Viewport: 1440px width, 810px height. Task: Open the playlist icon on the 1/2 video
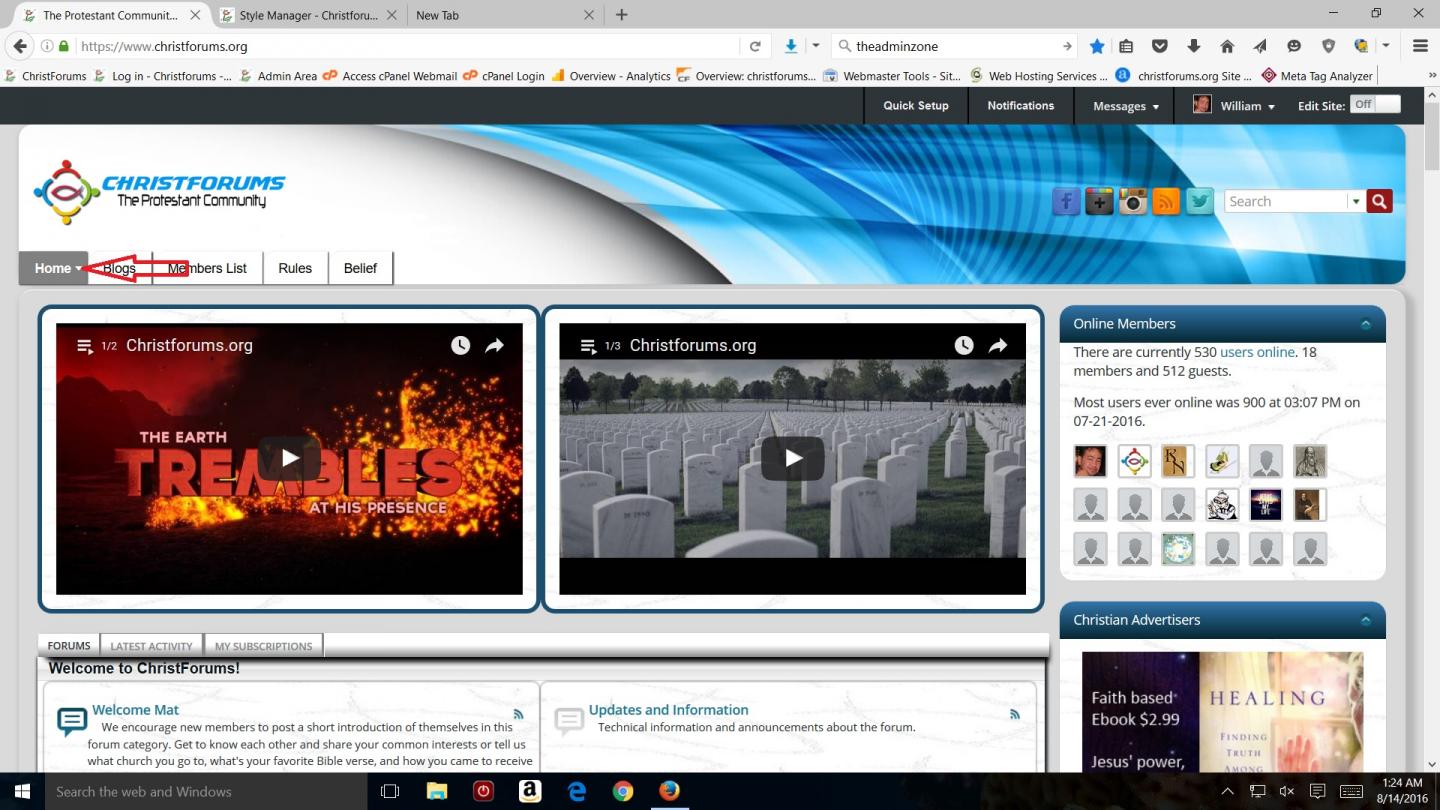pyautogui.click(x=86, y=346)
